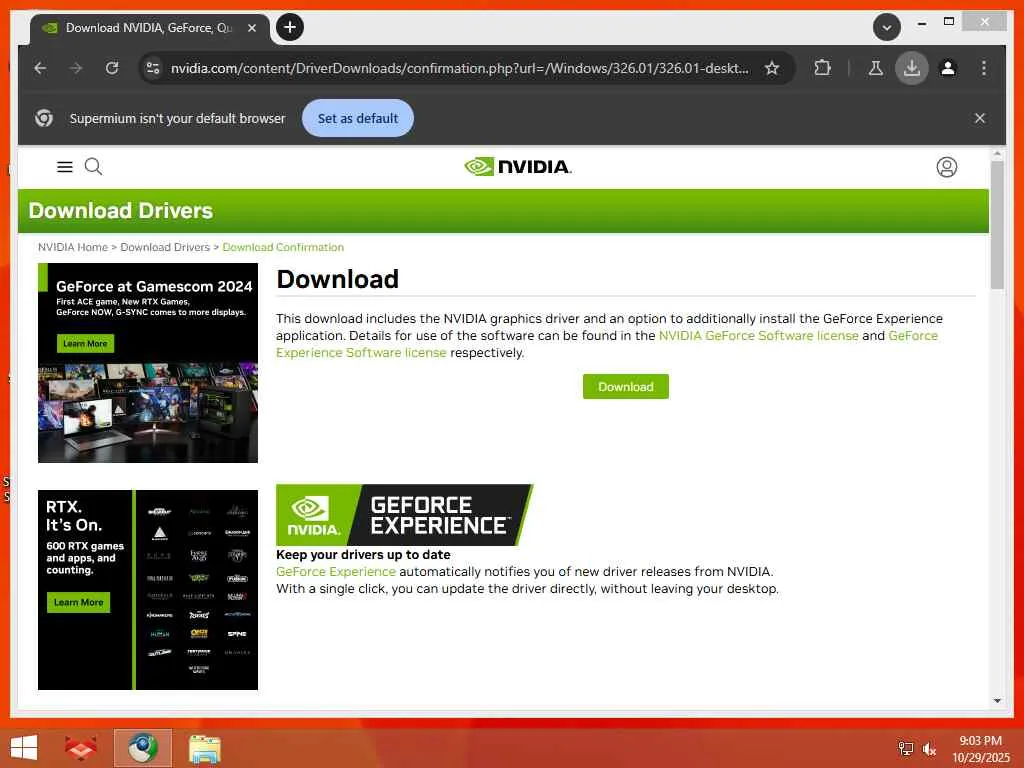Viewport: 1024px width, 768px height.
Task: Click the NVIDIA logo
Action: point(518,167)
